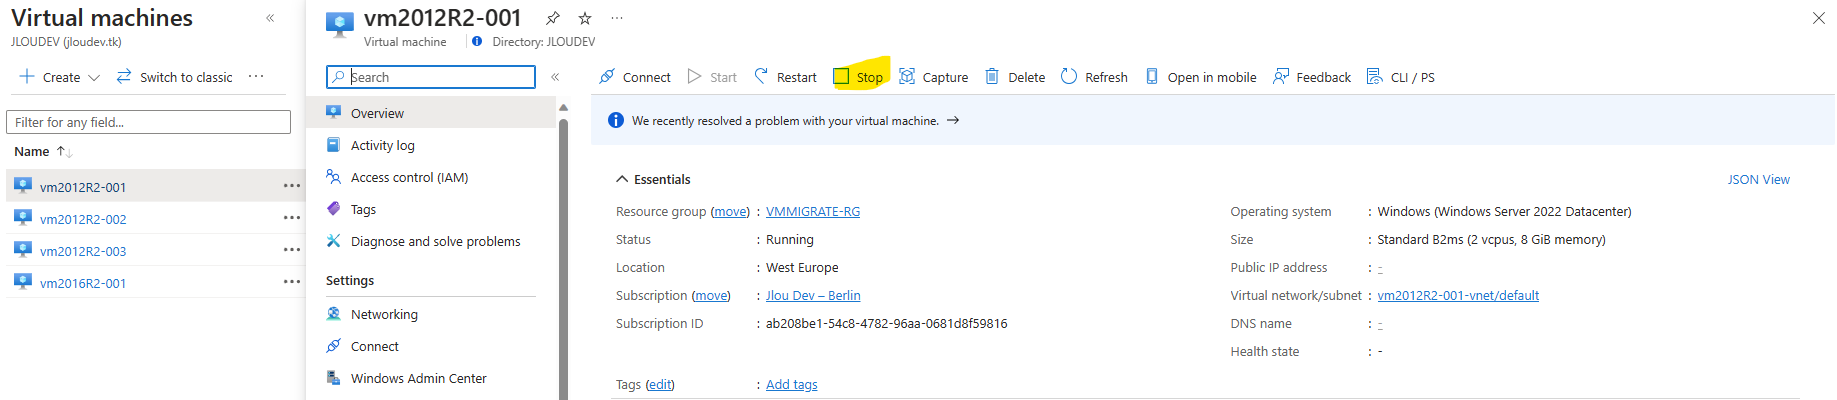
Task: Click Add tags link
Action: (x=792, y=384)
